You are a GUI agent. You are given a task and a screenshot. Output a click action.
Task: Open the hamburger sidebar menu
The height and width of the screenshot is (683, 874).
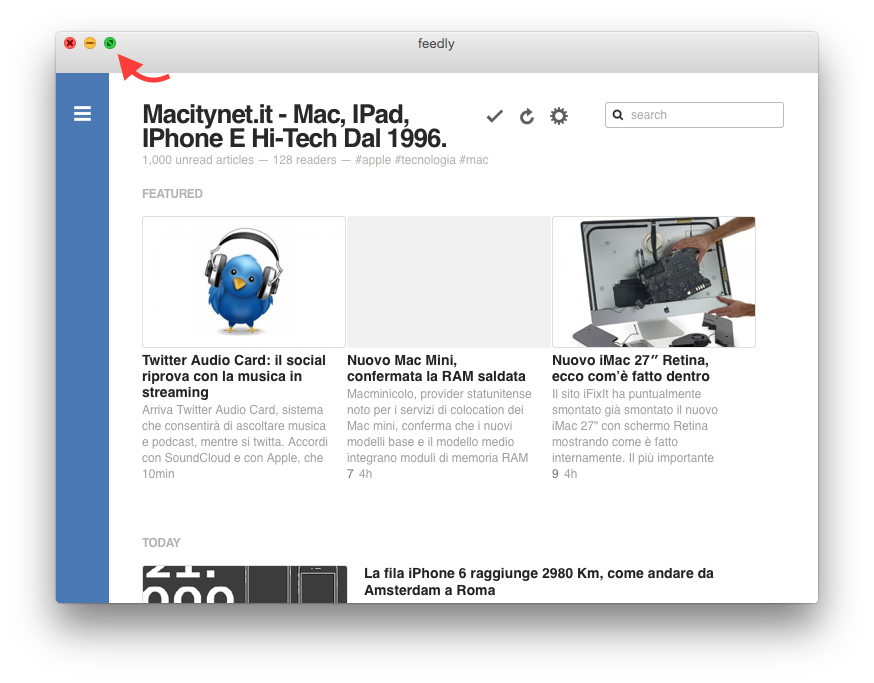coord(82,114)
